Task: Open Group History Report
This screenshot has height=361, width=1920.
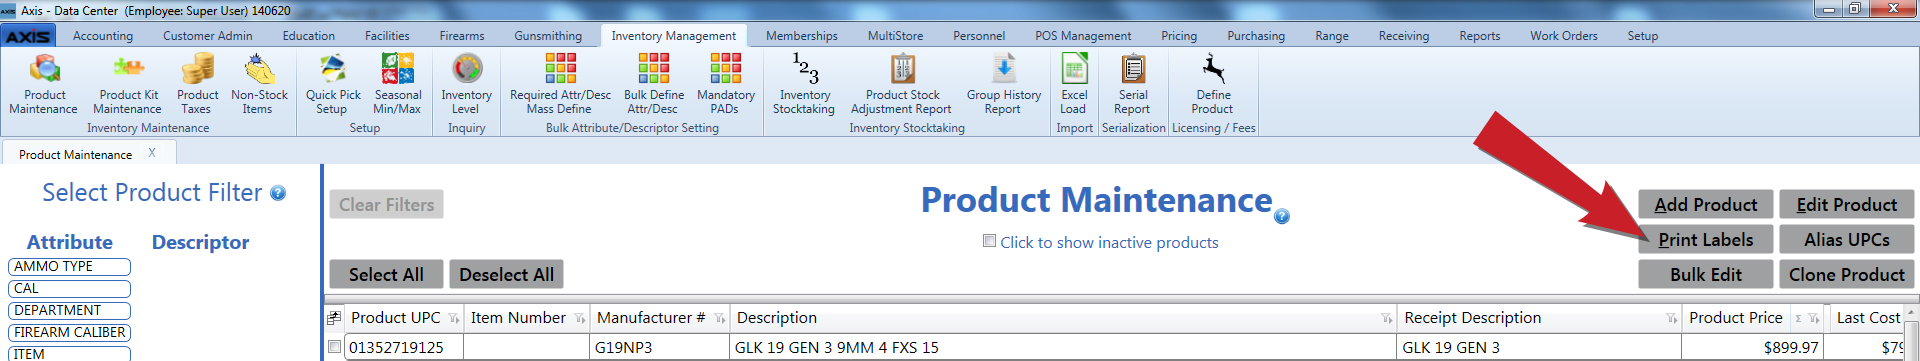Action: coord(1003,84)
